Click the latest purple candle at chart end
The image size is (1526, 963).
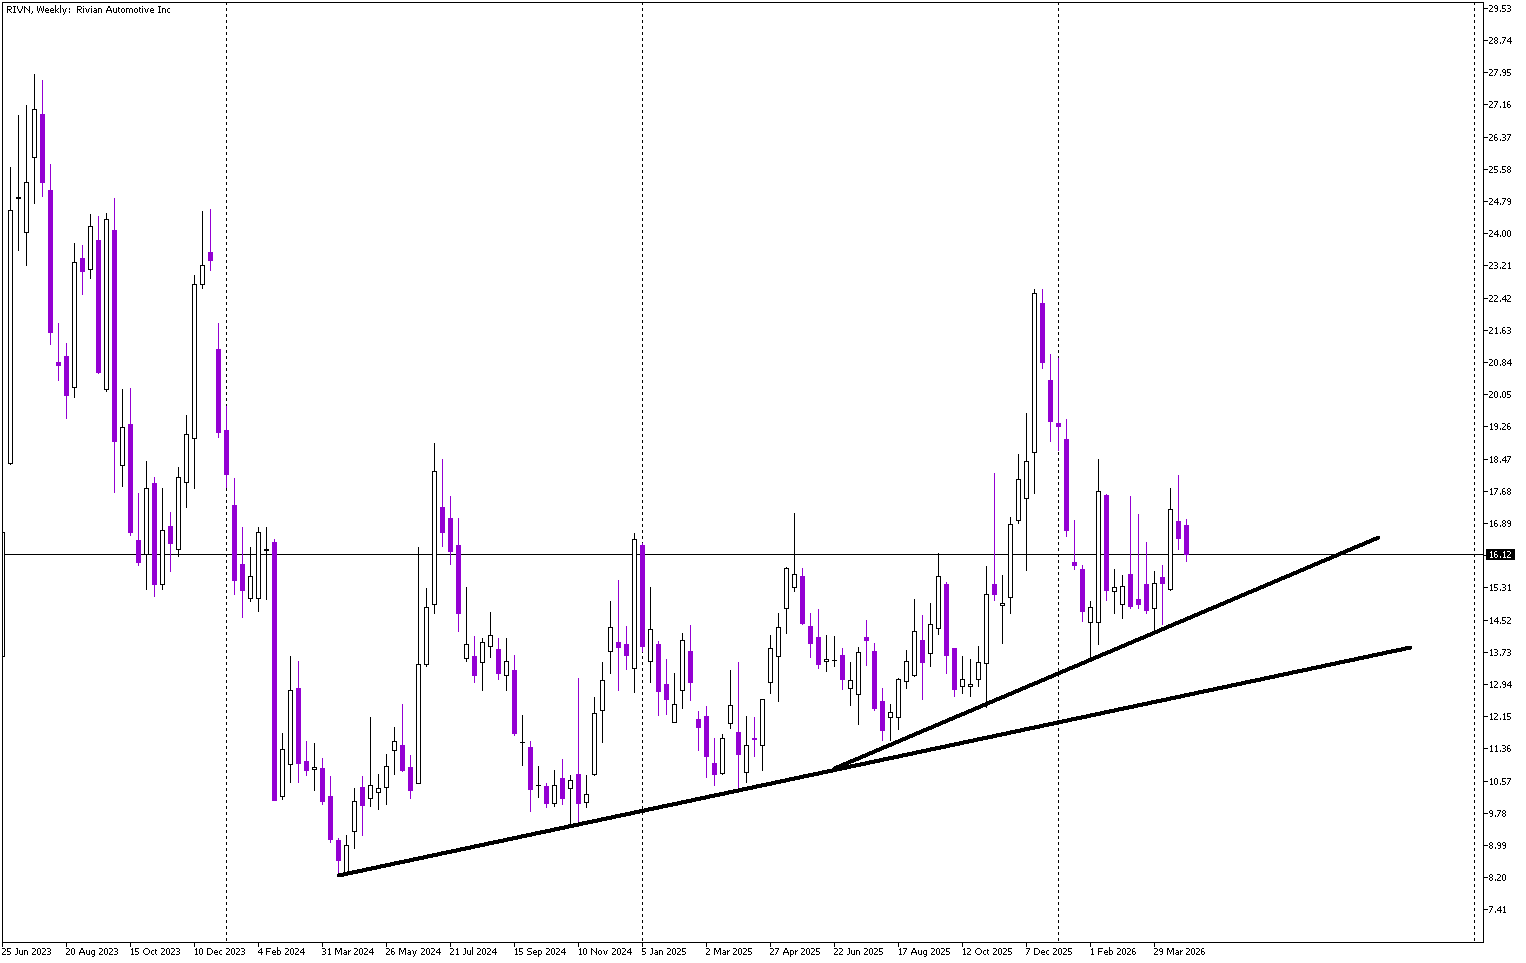(x=1186, y=539)
